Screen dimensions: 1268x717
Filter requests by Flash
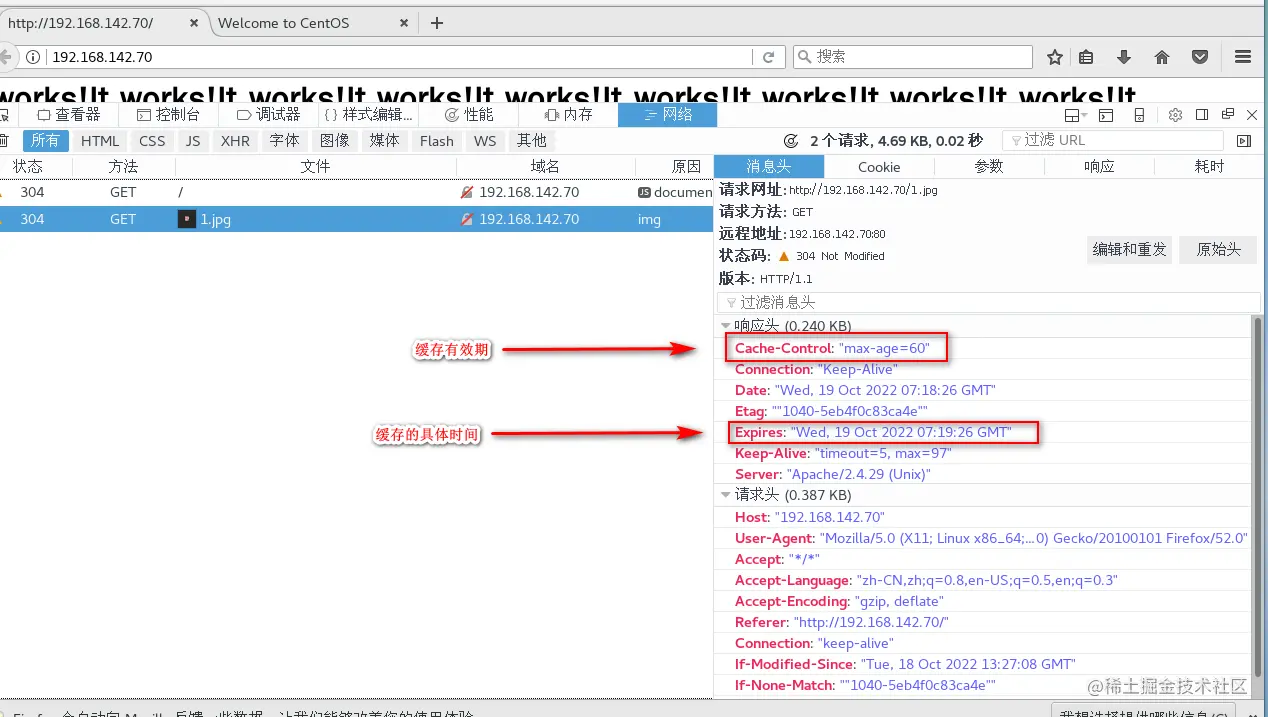pos(437,141)
